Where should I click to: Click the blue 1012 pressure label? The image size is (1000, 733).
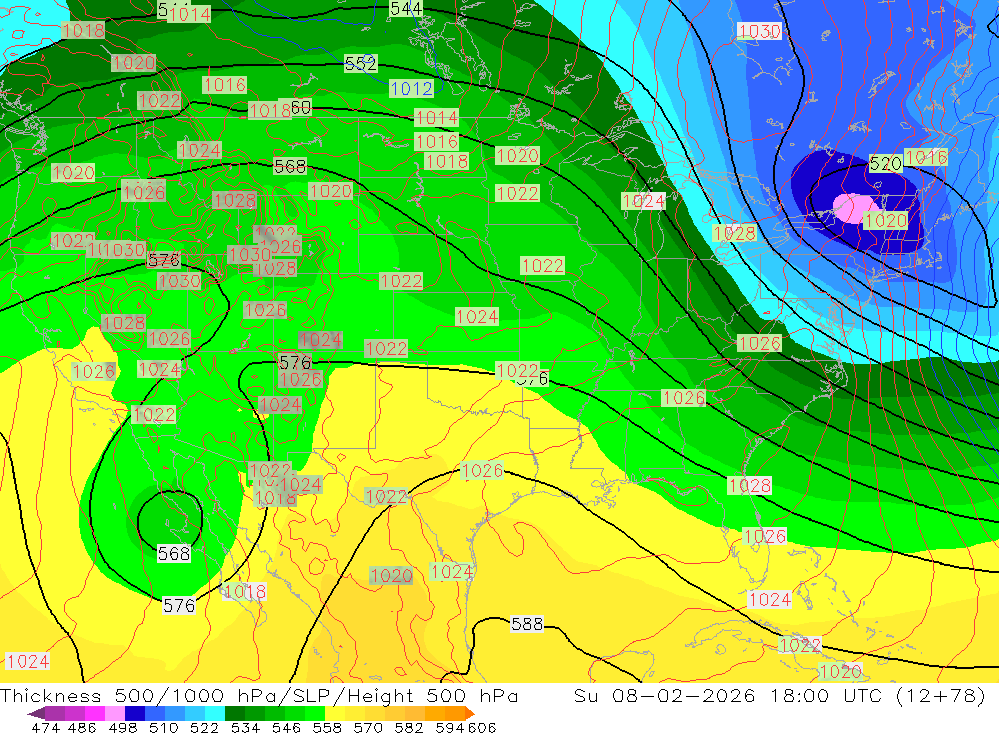pyautogui.click(x=411, y=89)
